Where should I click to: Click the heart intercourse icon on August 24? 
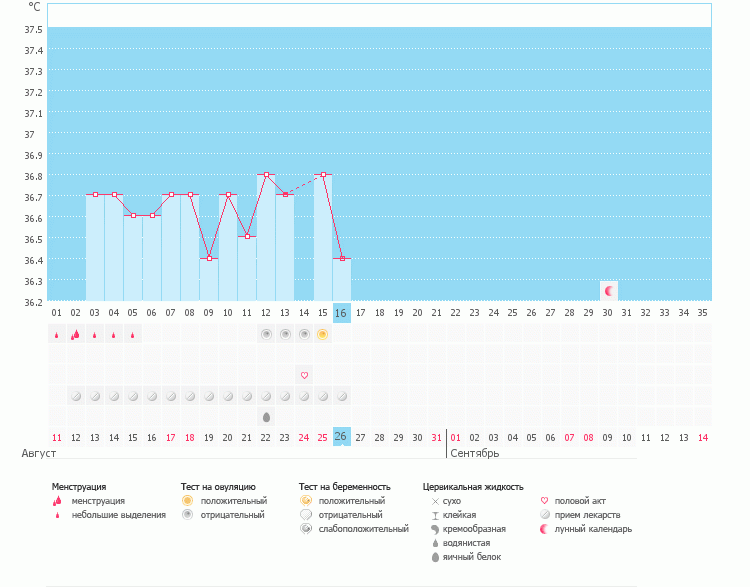tap(304, 376)
